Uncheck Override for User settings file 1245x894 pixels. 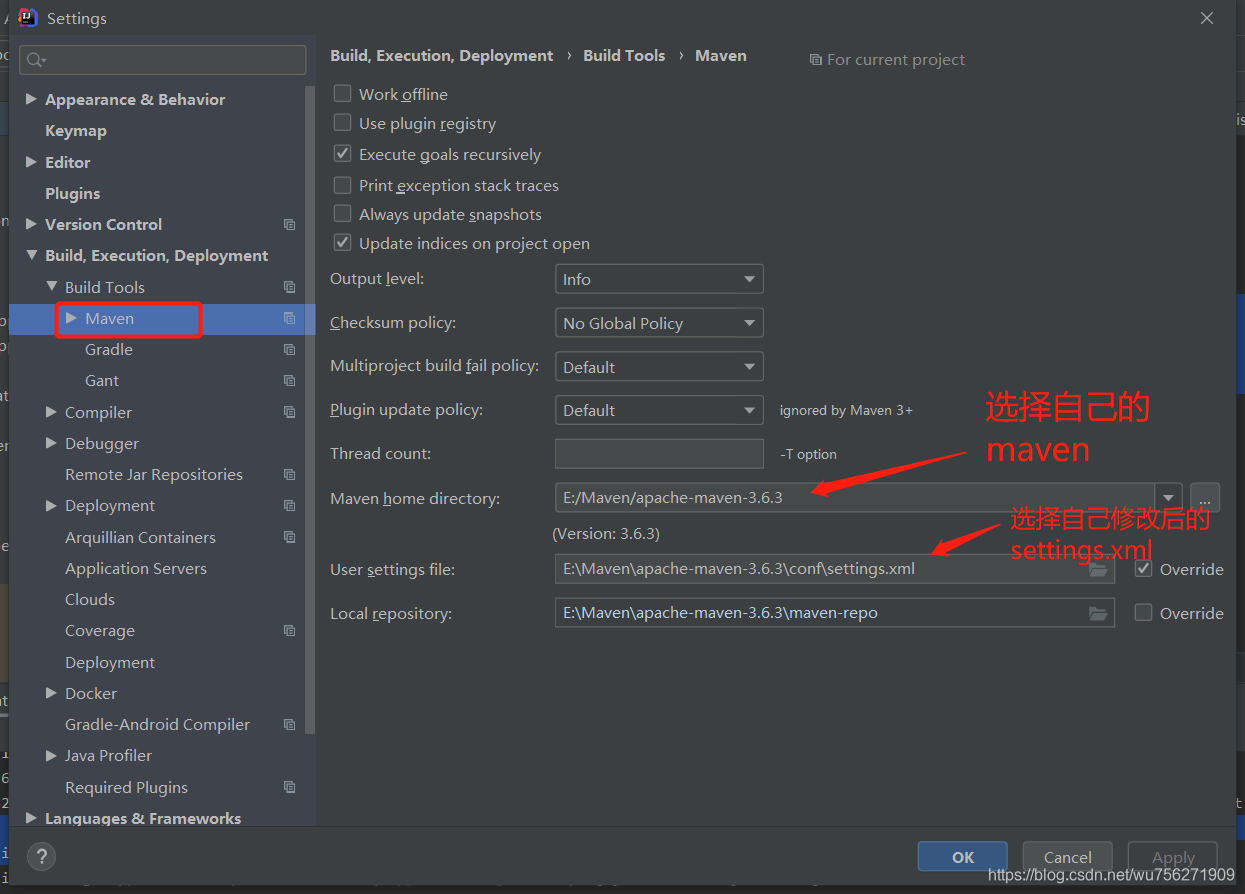click(1143, 569)
